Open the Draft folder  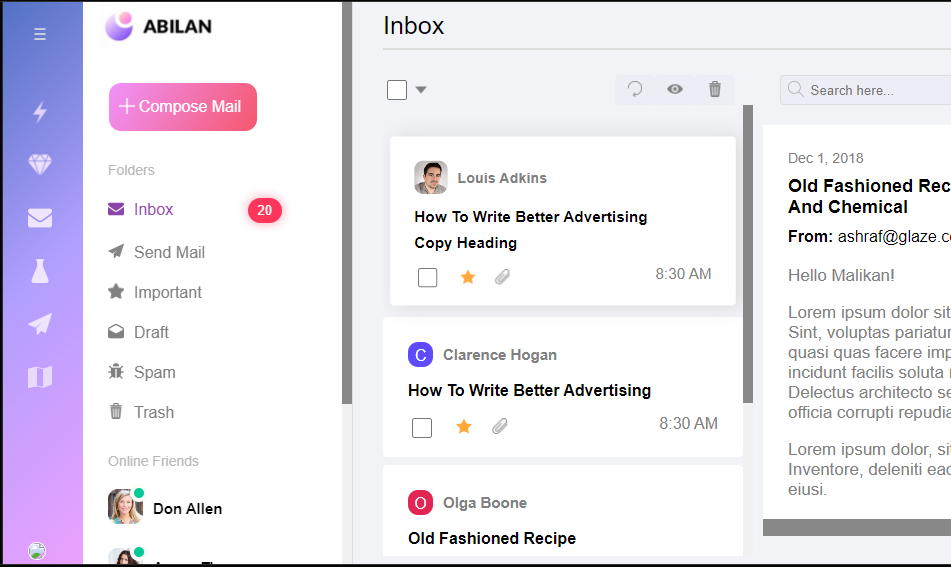138,332
